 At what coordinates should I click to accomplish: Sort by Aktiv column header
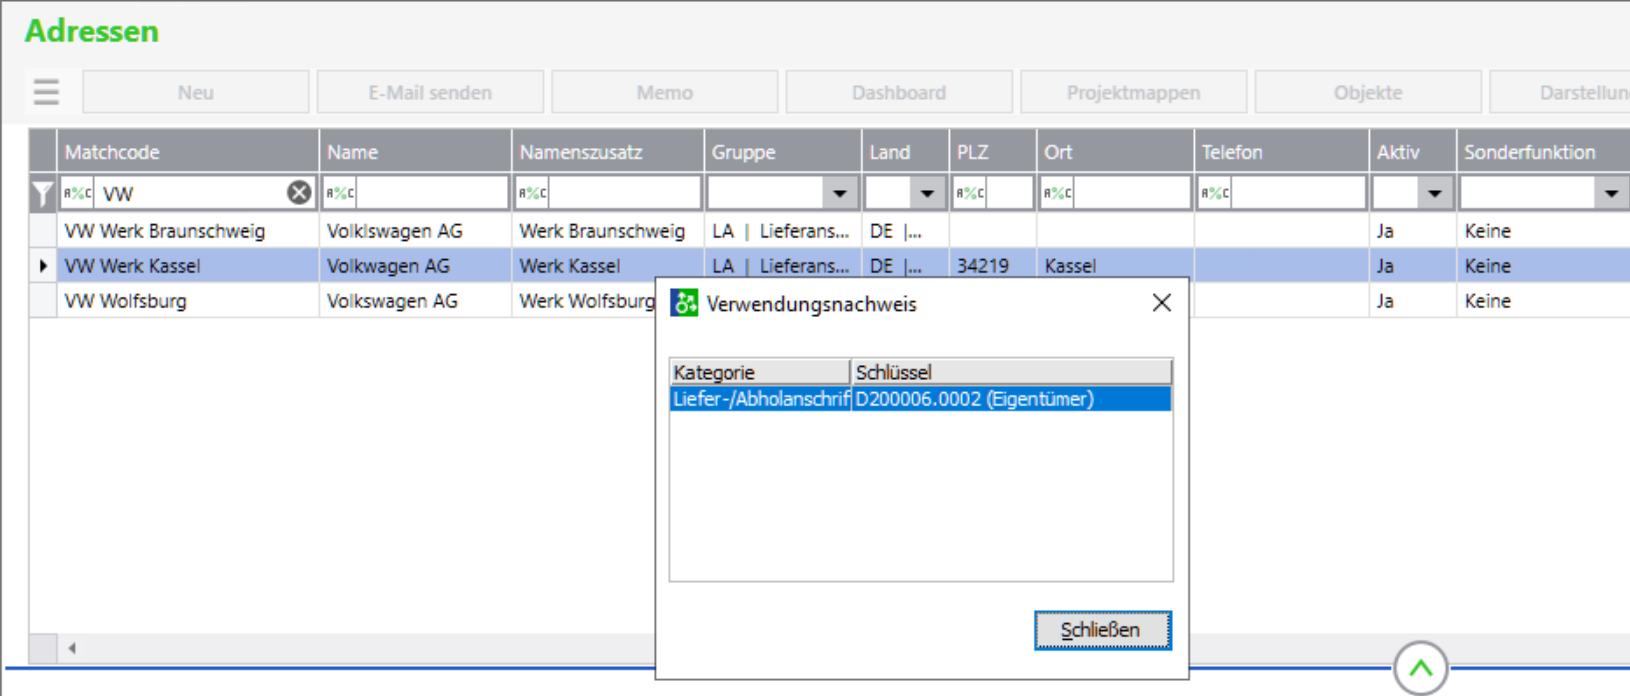pos(1413,152)
